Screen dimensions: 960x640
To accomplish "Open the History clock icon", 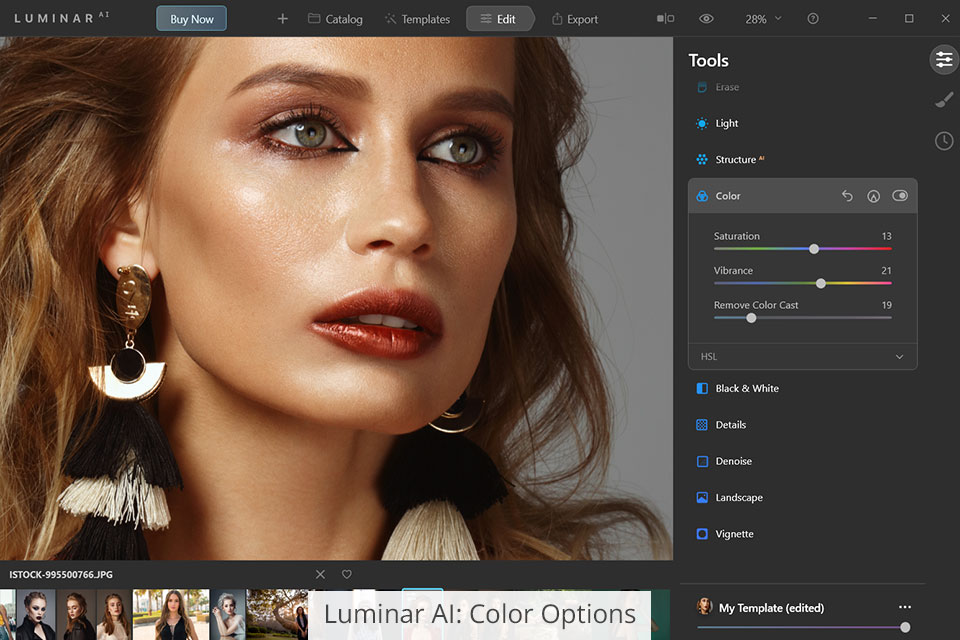I will [x=944, y=141].
